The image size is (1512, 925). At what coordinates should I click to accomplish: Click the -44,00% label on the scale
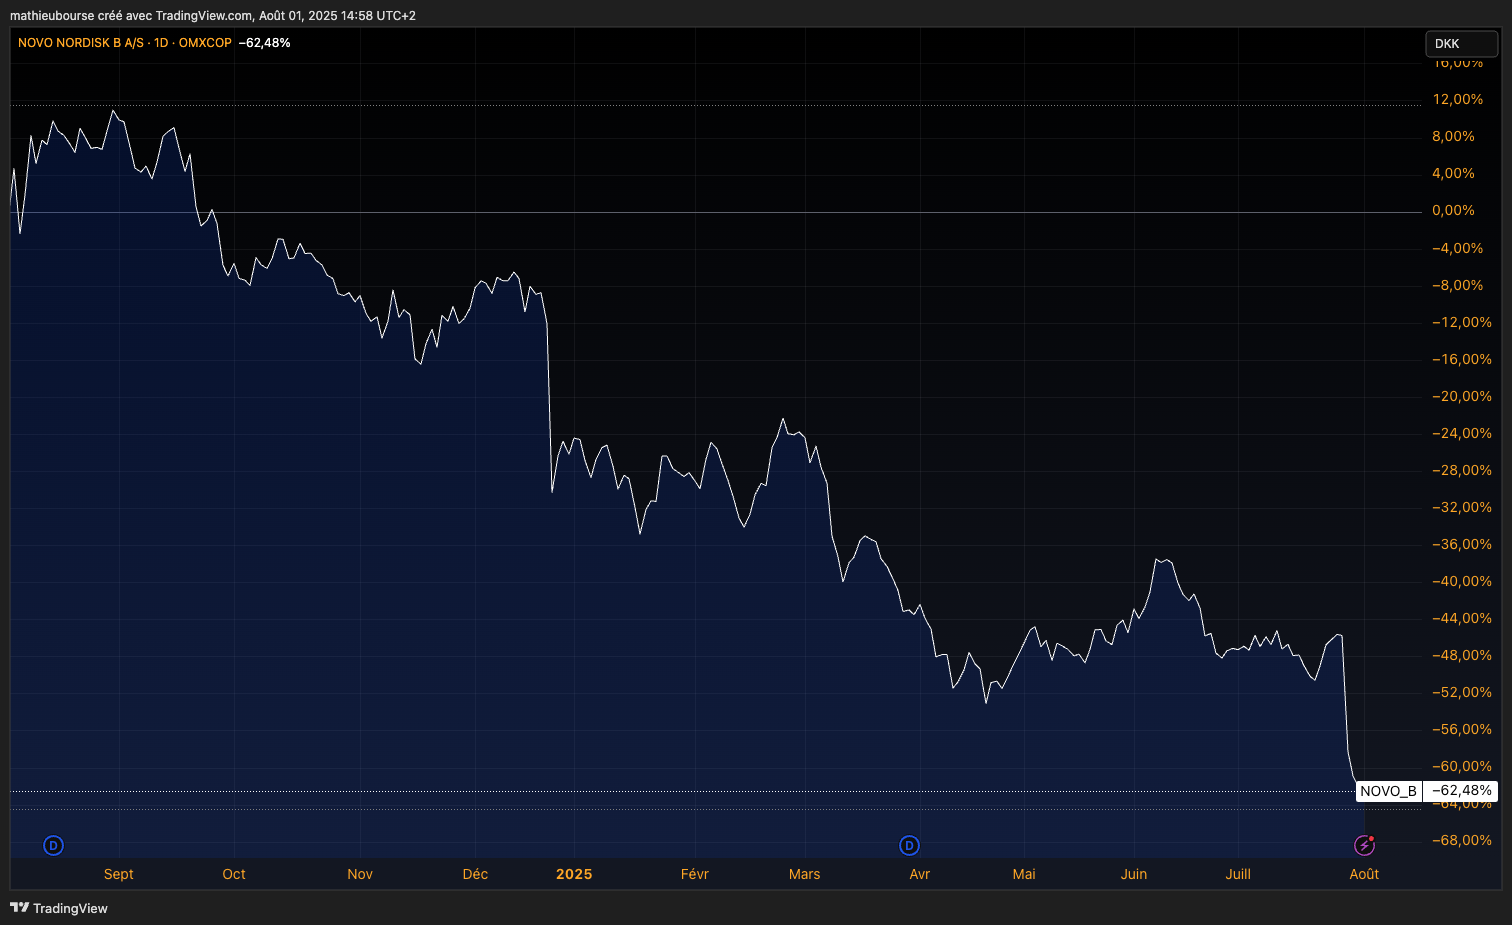tap(1462, 618)
